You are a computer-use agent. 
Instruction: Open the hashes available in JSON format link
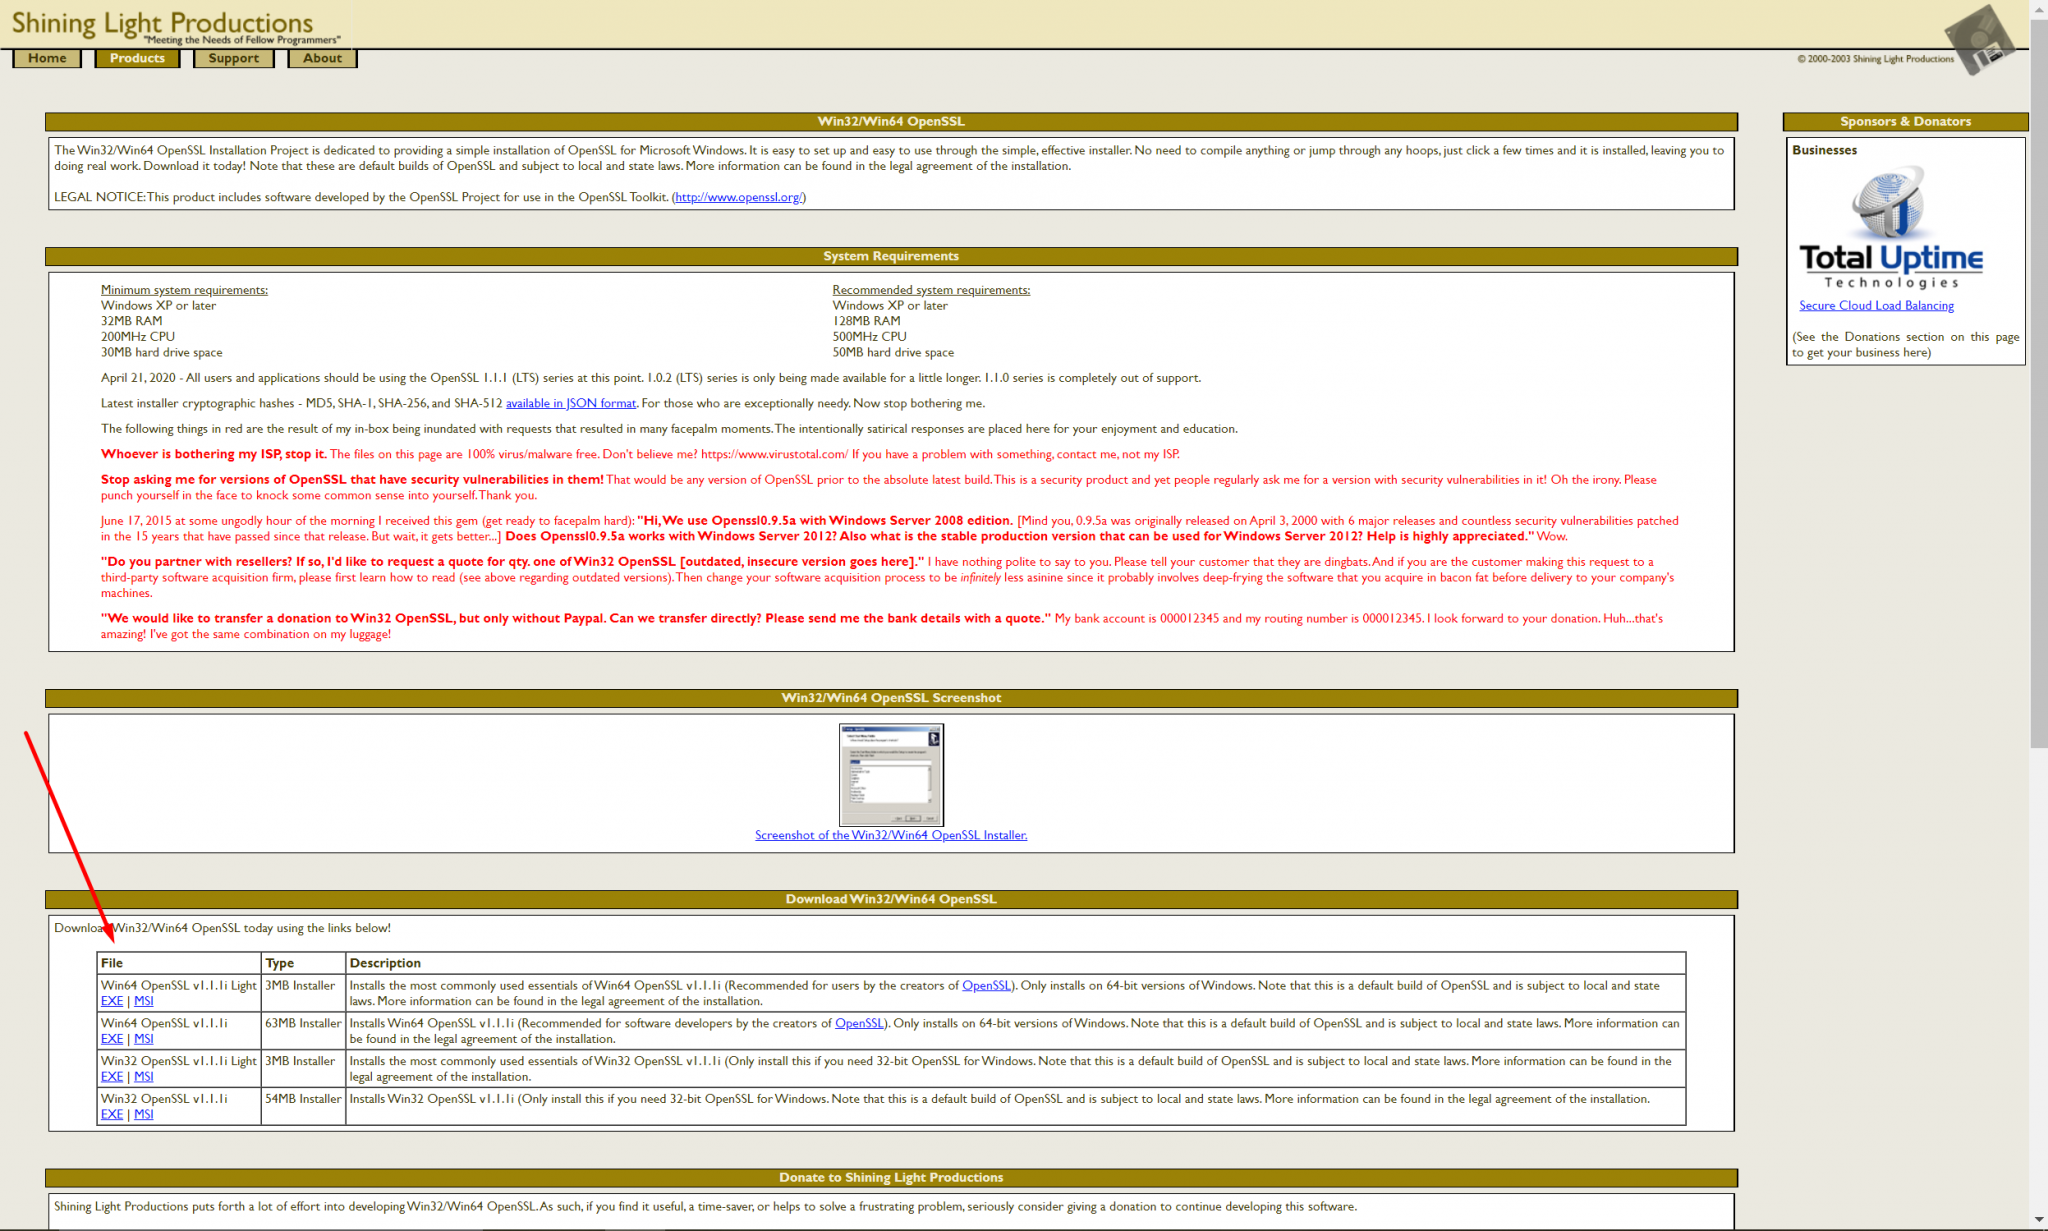(570, 403)
